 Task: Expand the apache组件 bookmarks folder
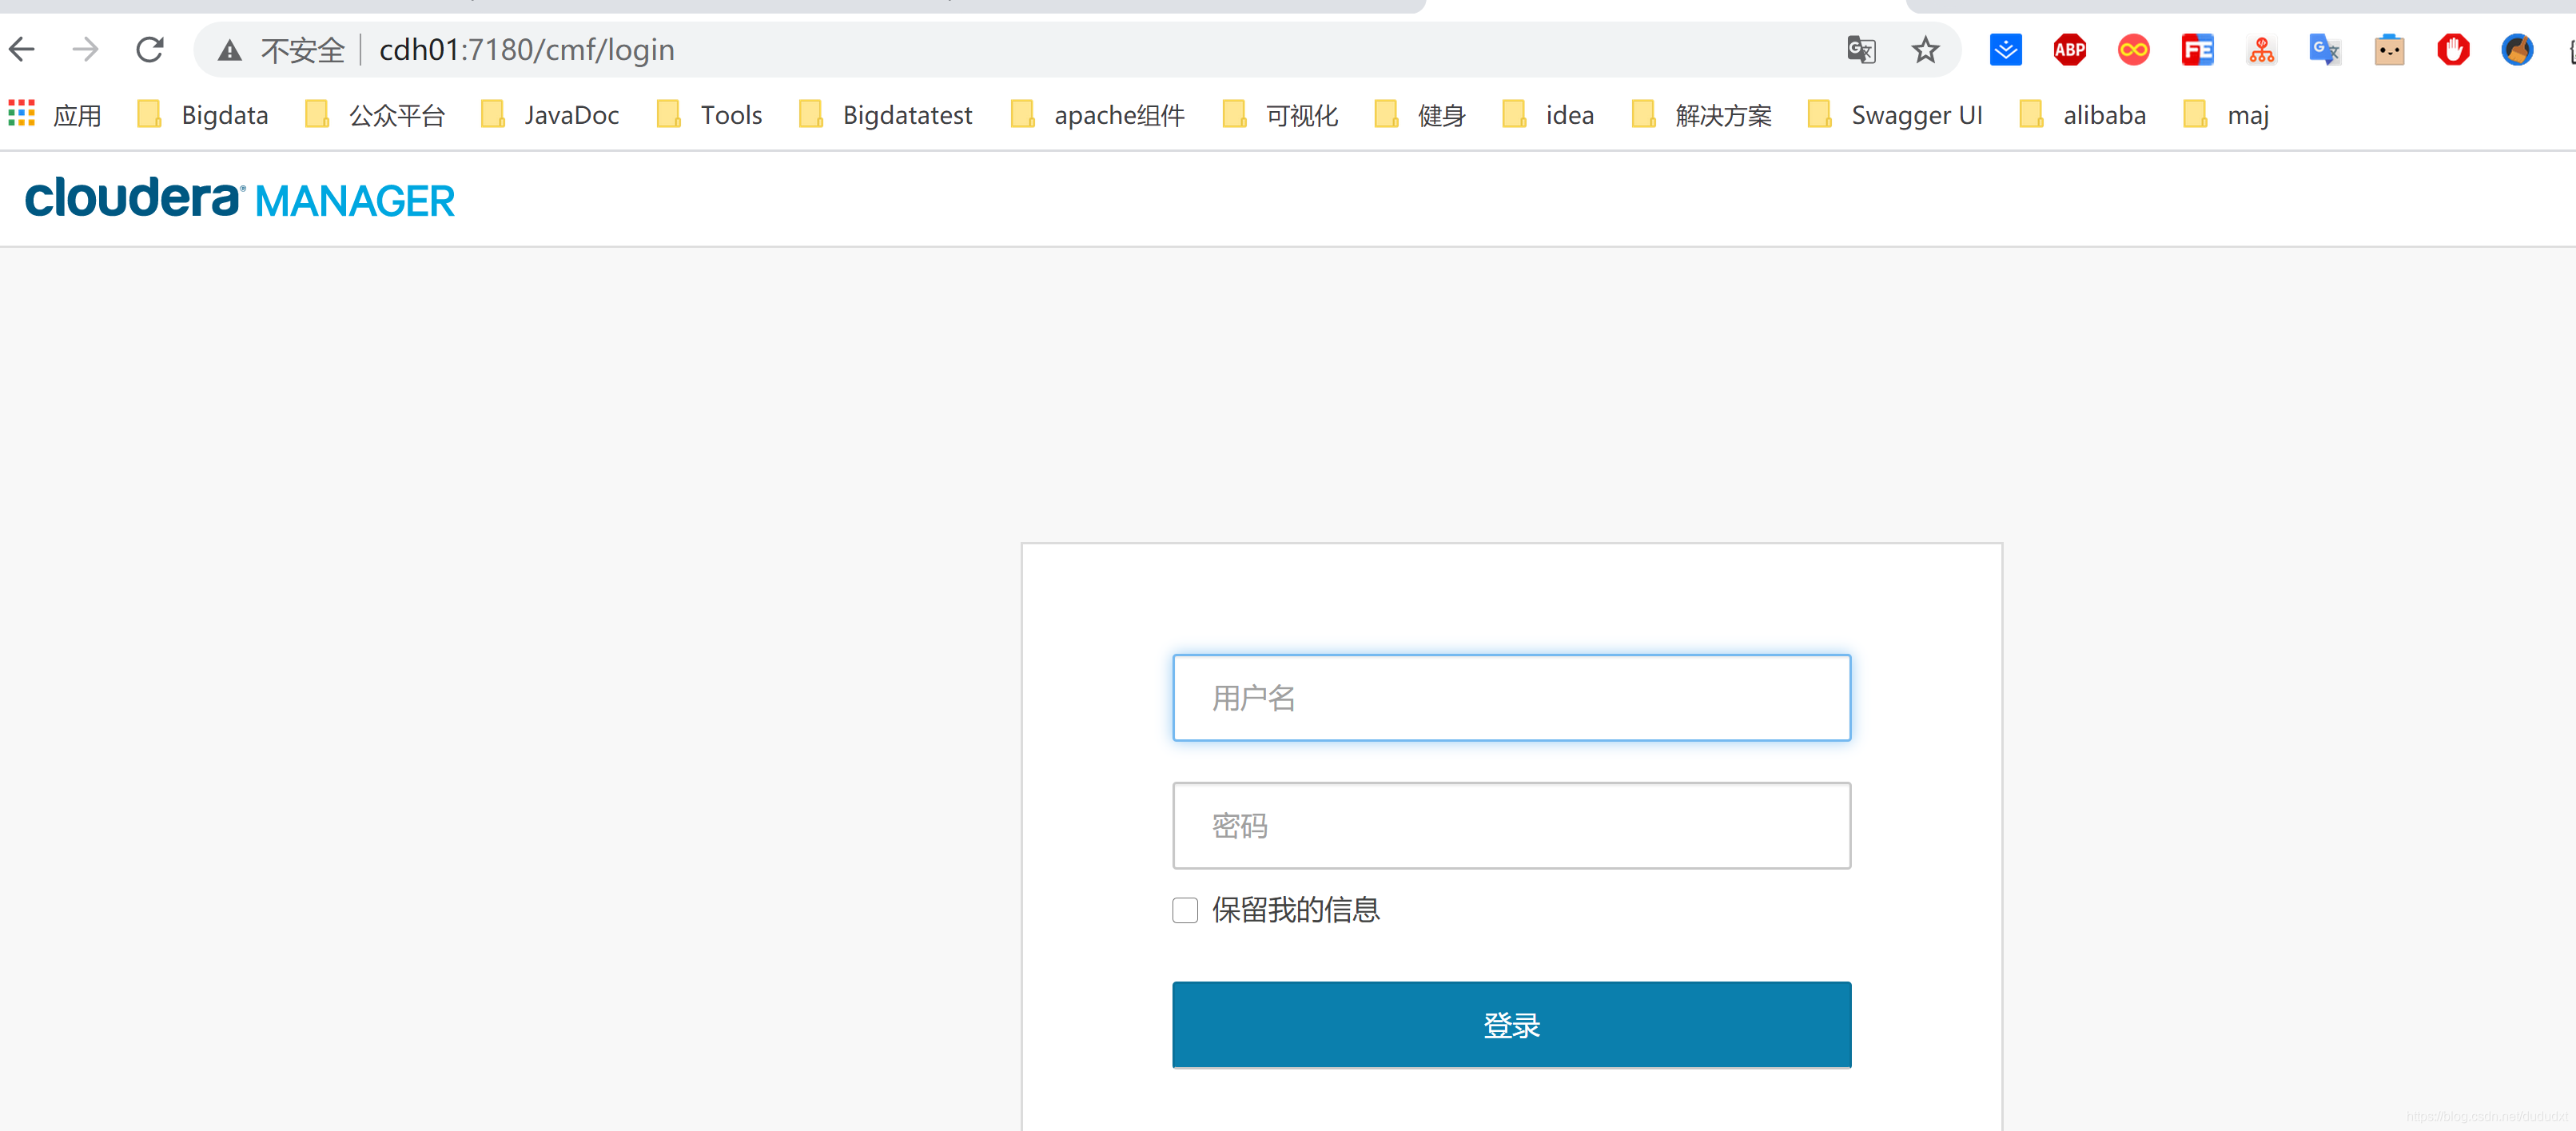click(x=1119, y=114)
